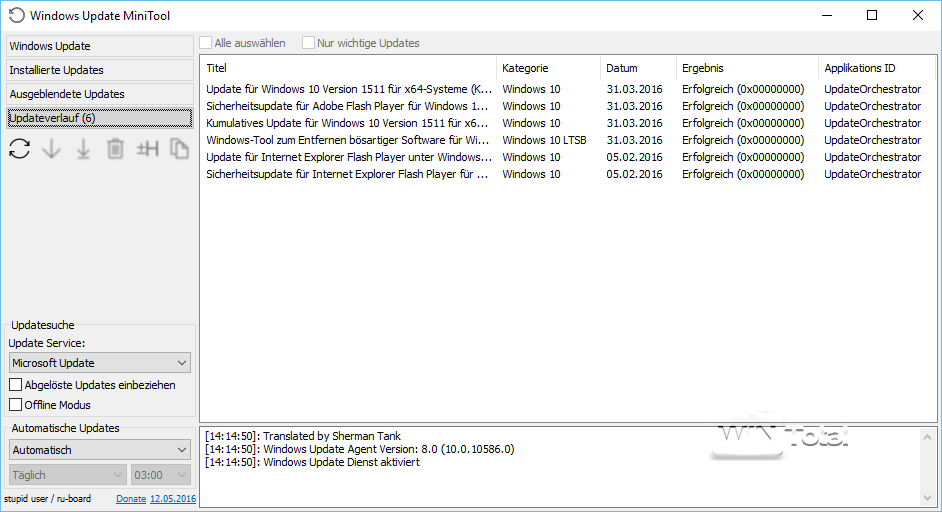942x512 pixels.
Task: Click the app logo icon in title bar
Action: coord(17,16)
